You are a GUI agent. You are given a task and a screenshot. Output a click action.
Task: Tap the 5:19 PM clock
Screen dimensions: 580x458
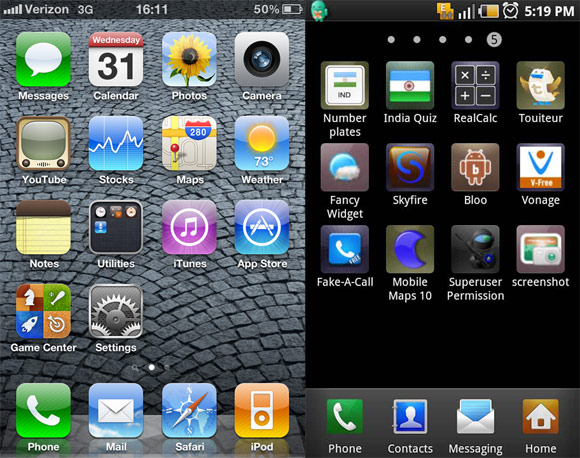[x=549, y=11]
